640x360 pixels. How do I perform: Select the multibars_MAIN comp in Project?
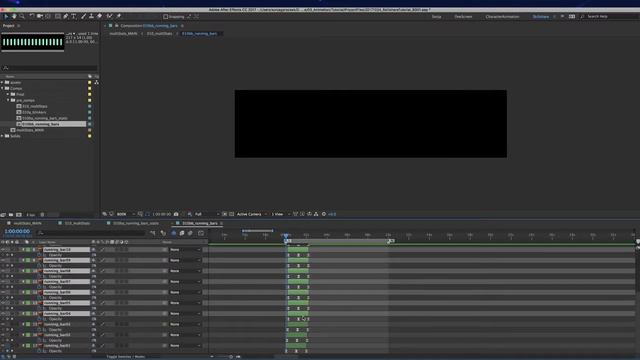[30, 130]
